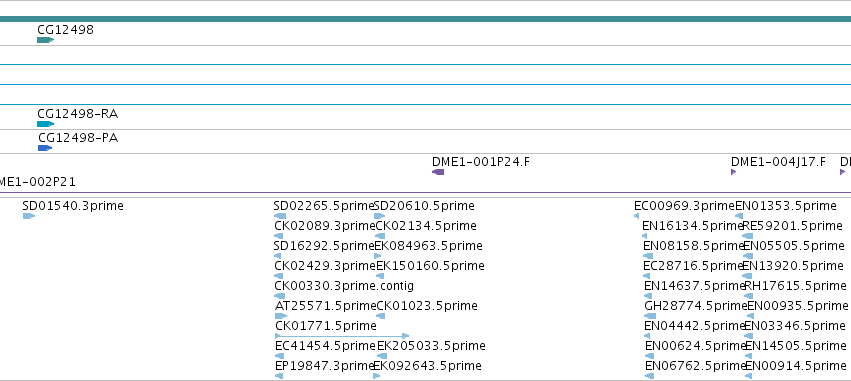Click the SD02265.5prime EST arrow

(x=280, y=216)
